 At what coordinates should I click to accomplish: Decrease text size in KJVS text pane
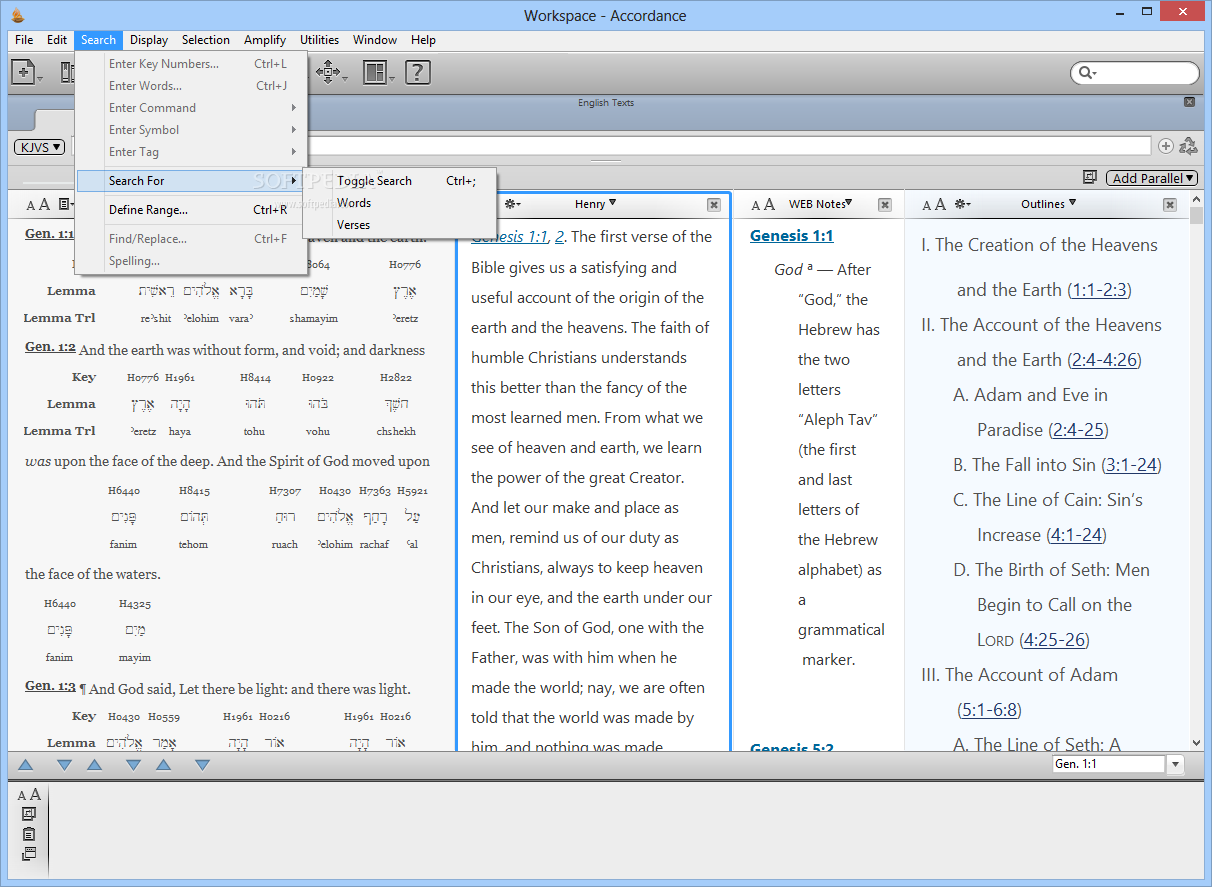[31, 205]
